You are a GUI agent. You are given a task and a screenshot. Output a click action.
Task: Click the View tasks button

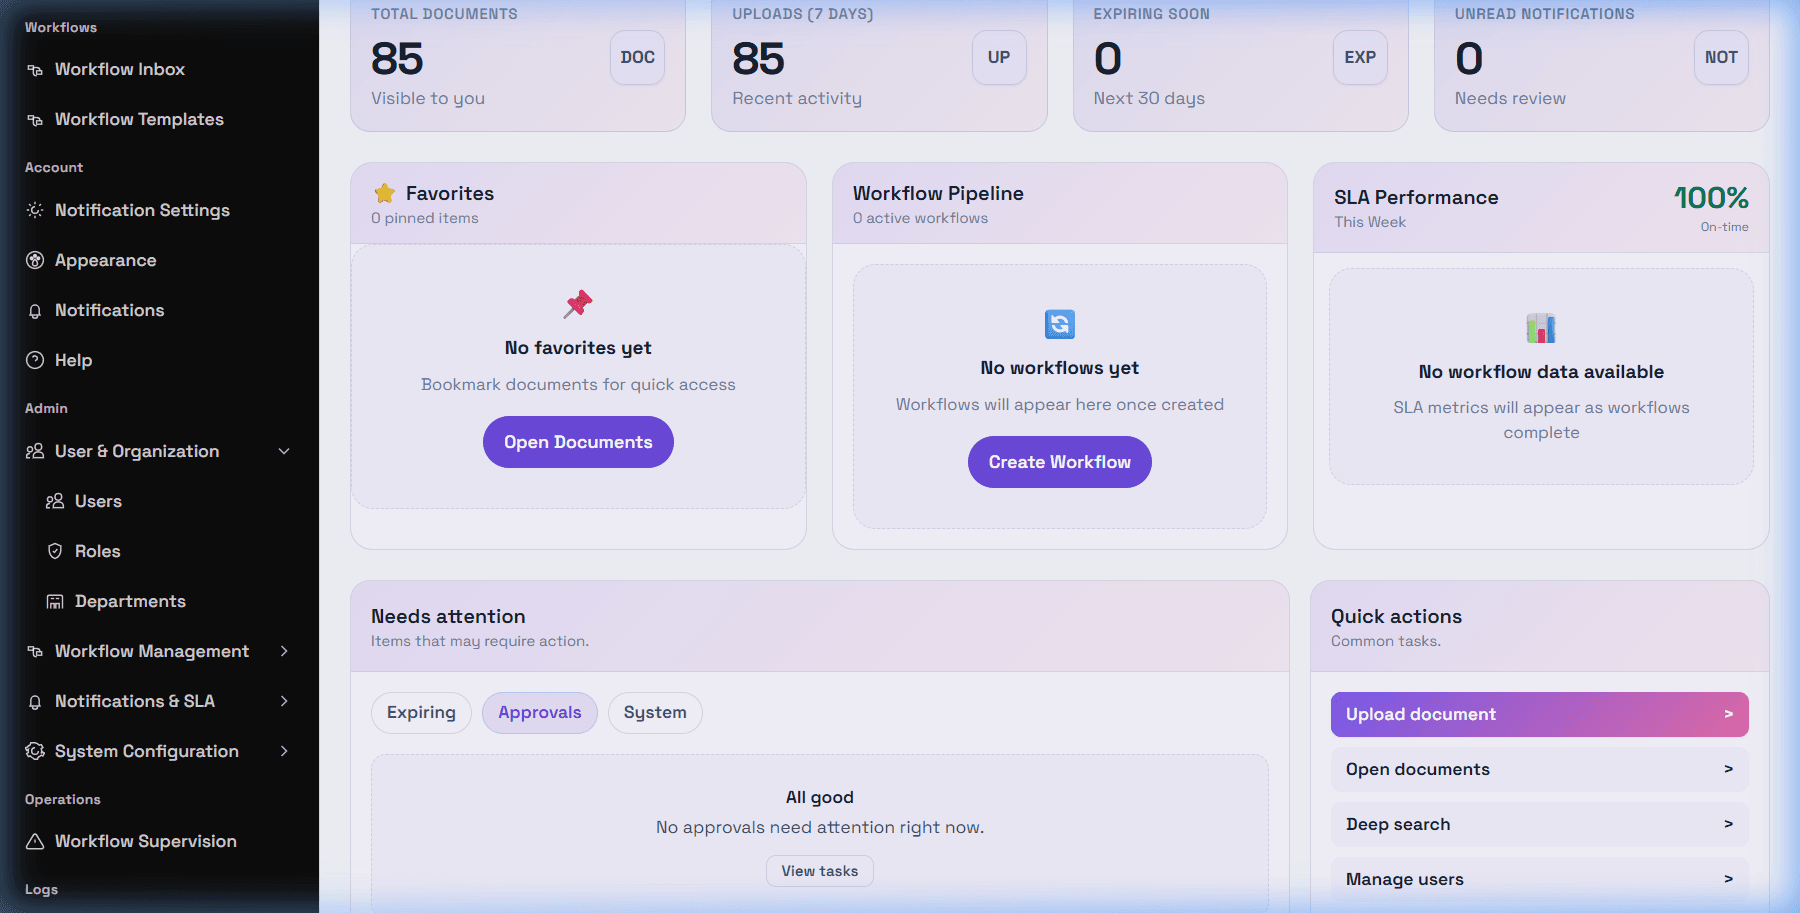[x=820, y=871]
